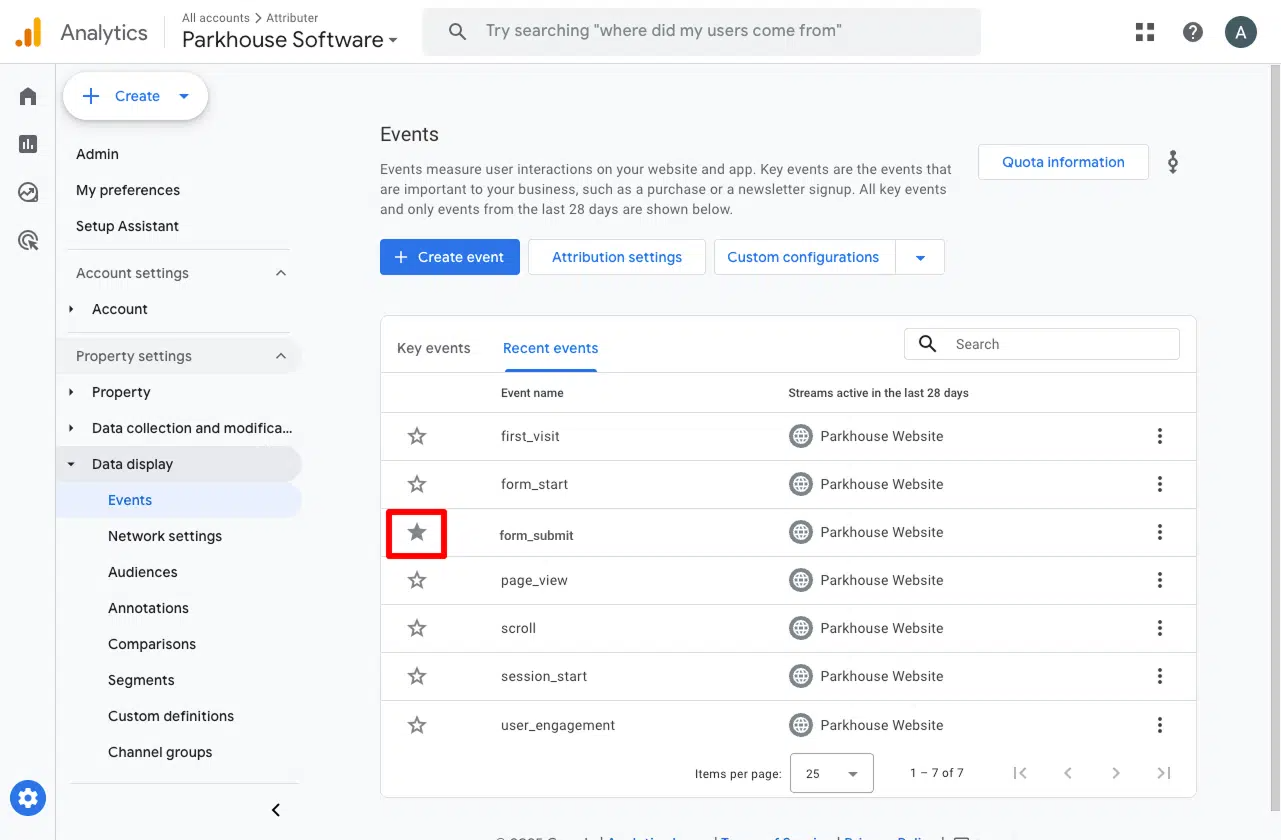Image resolution: width=1281 pixels, height=840 pixels.
Task: Toggle the star for the page_view event
Action: point(416,580)
